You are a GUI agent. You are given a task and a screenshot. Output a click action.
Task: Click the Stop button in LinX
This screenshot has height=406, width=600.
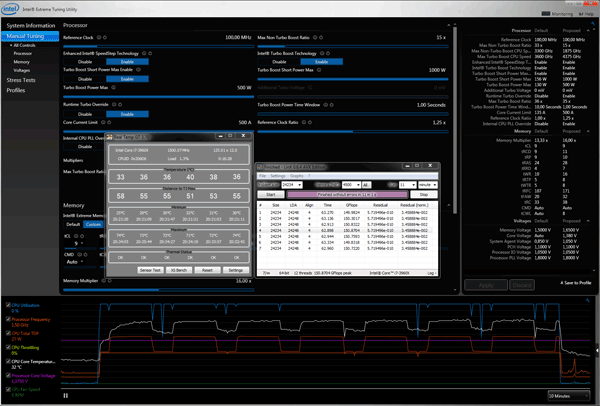coord(423,194)
